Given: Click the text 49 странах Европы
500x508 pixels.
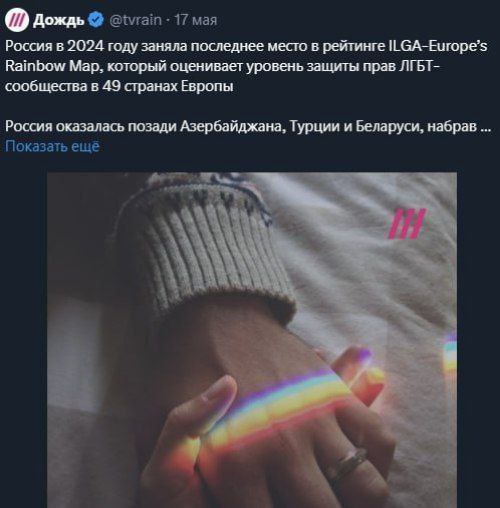Looking at the screenshot, I should [168, 86].
